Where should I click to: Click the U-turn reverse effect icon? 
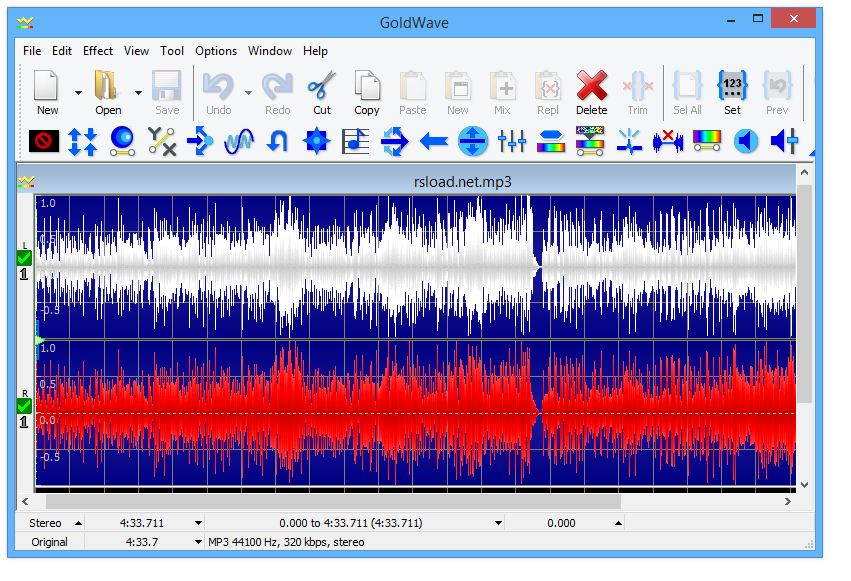pos(277,141)
